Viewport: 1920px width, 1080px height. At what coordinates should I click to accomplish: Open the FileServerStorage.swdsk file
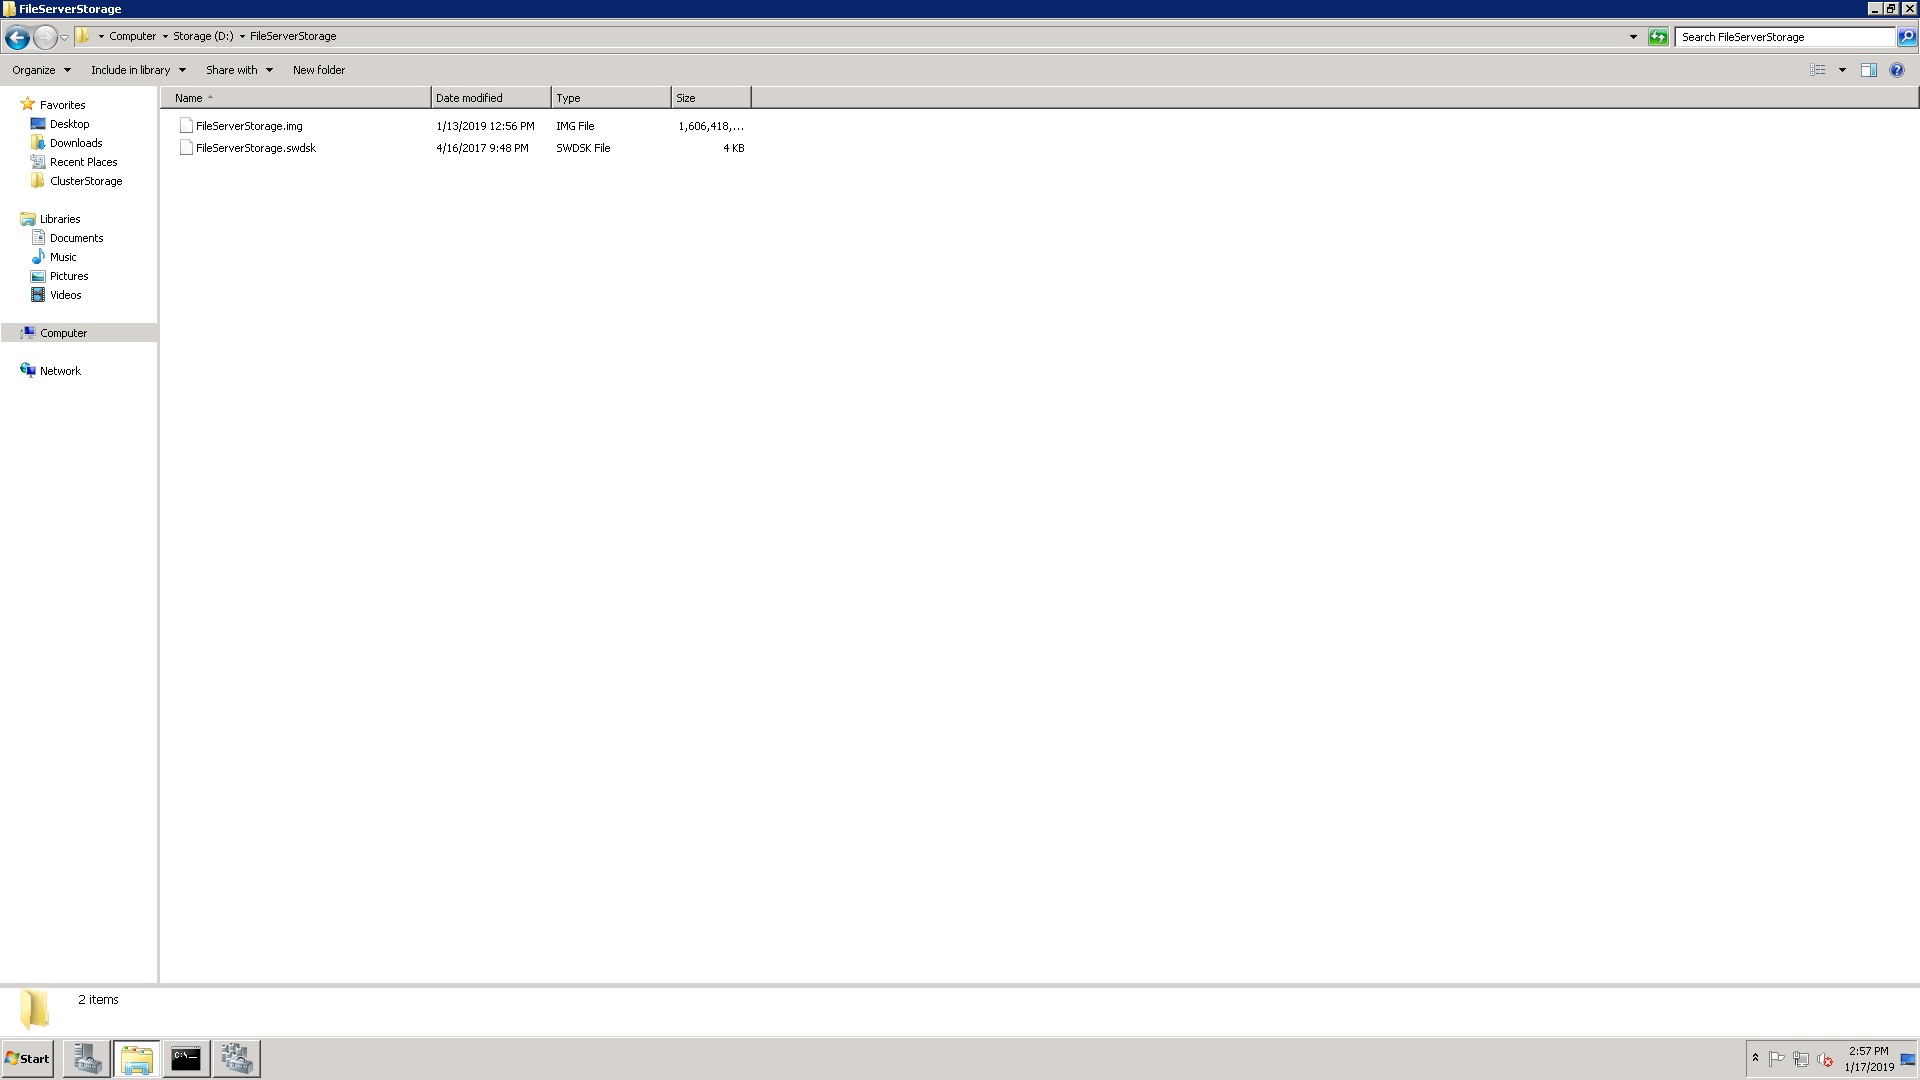[255, 148]
